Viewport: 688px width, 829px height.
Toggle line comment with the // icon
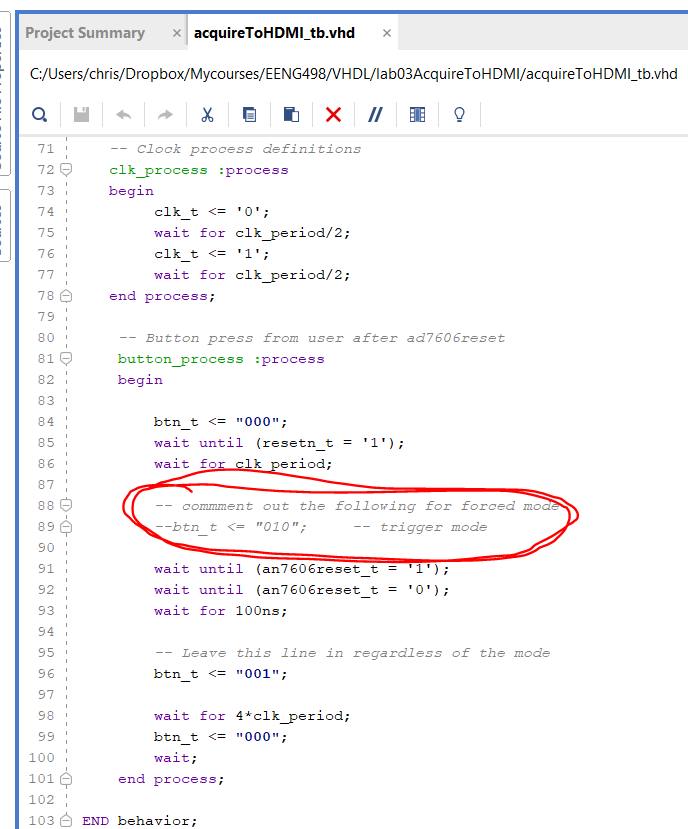click(375, 114)
